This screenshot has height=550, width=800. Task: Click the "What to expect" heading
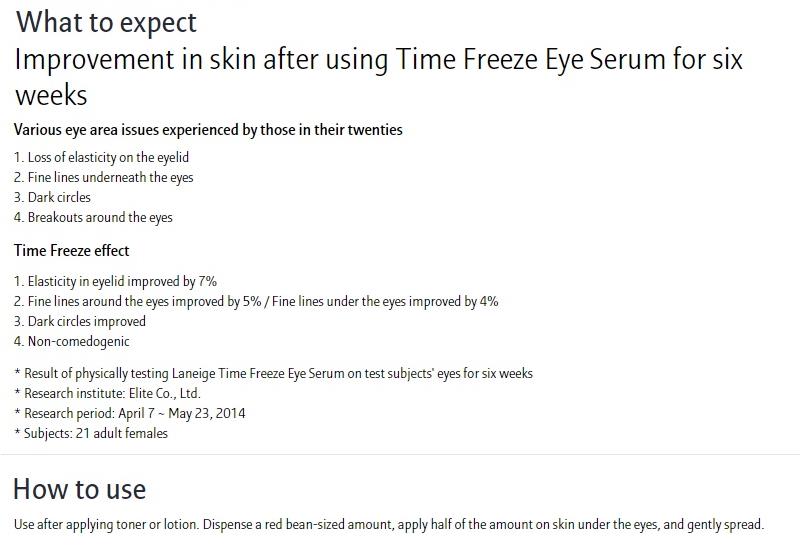tap(106, 22)
